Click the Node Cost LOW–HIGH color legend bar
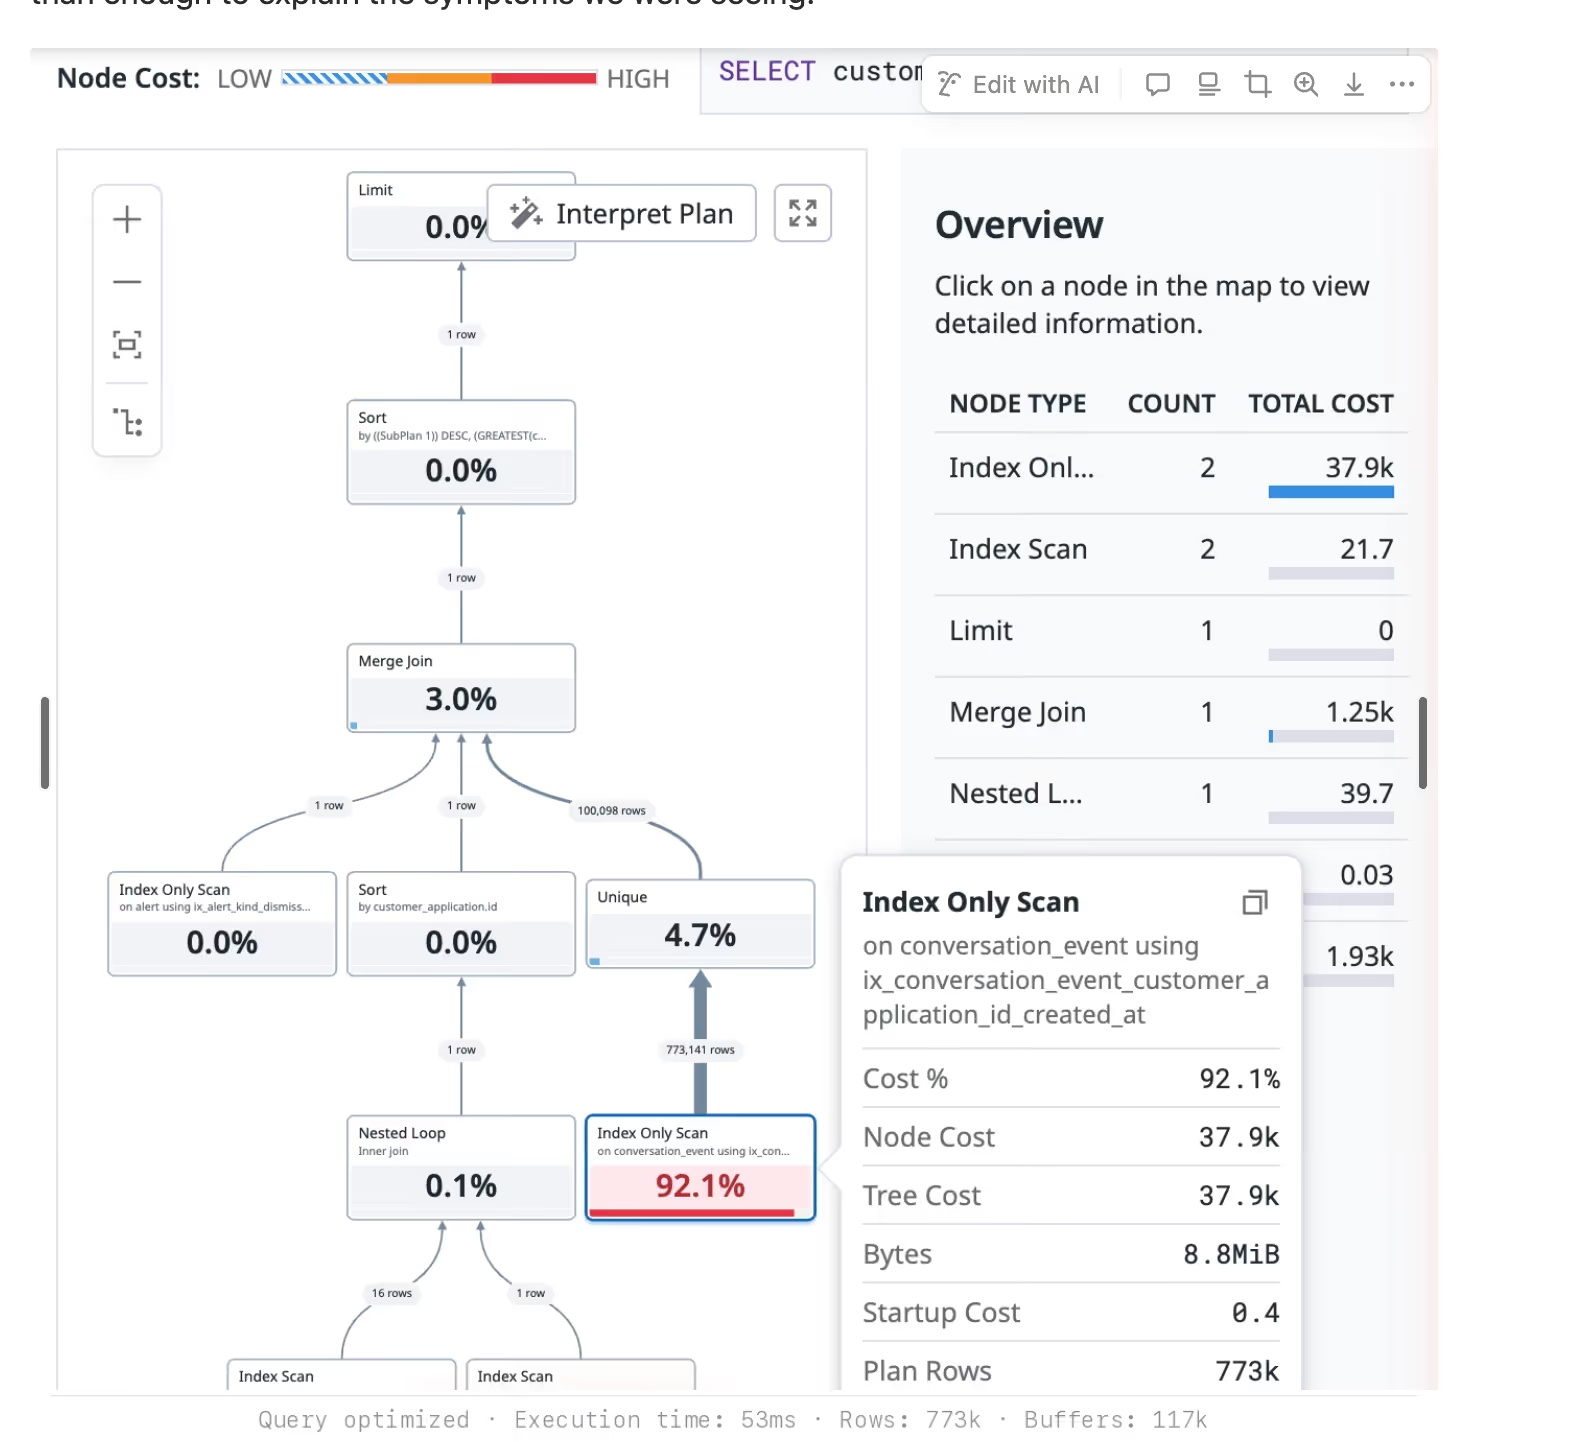Image resolution: width=1576 pixels, height=1442 pixels. (x=439, y=78)
